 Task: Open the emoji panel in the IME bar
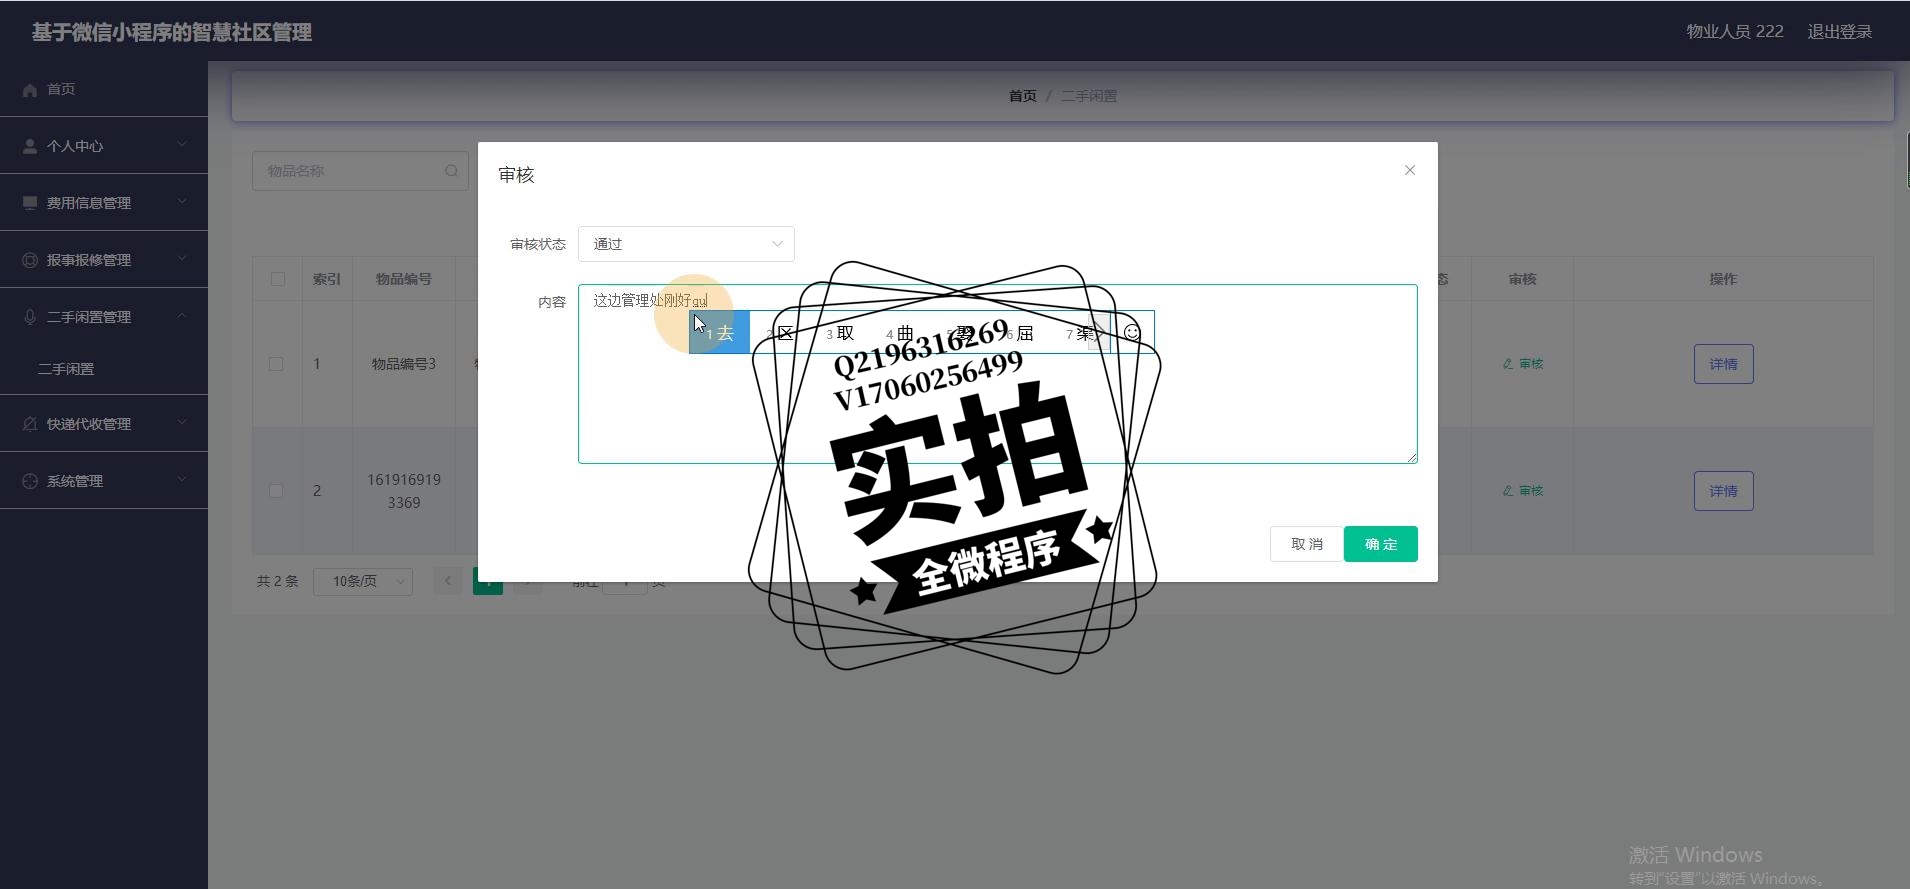(x=1132, y=332)
